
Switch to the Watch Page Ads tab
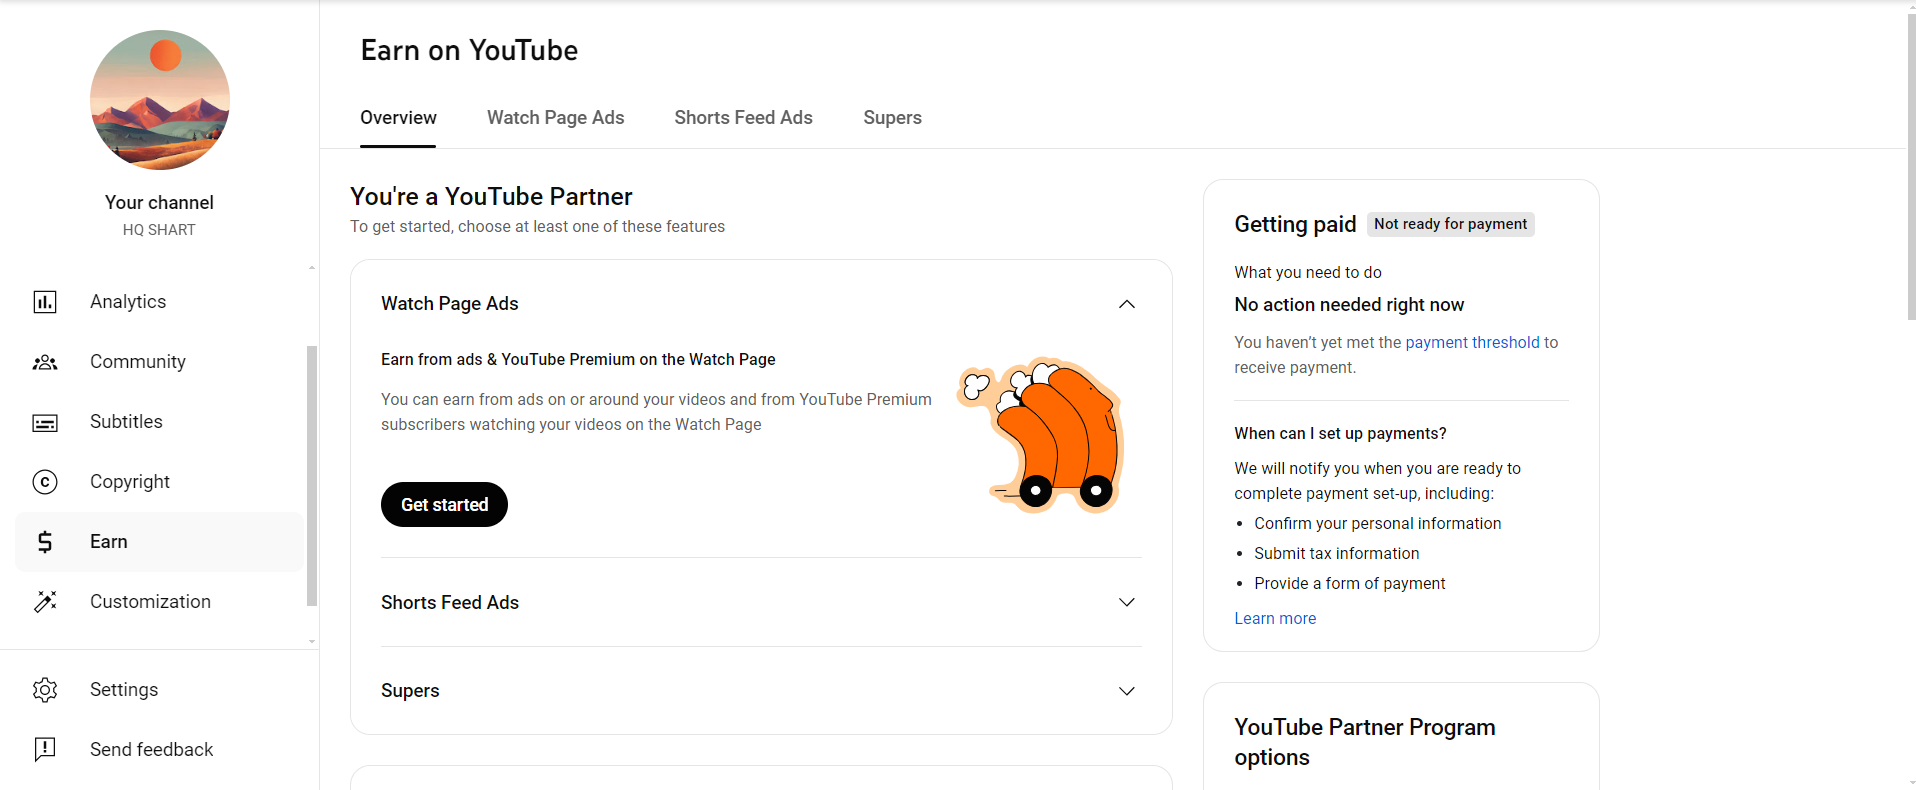tap(555, 118)
